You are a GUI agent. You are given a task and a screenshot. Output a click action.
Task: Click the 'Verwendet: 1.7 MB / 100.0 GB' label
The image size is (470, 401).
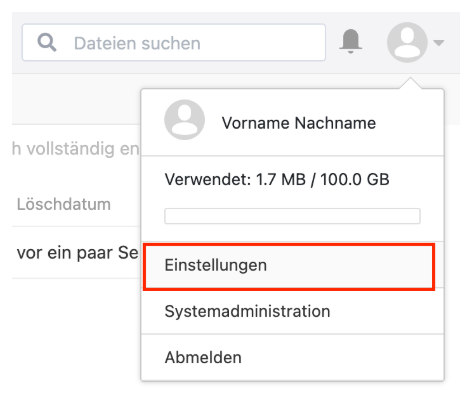click(277, 180)
